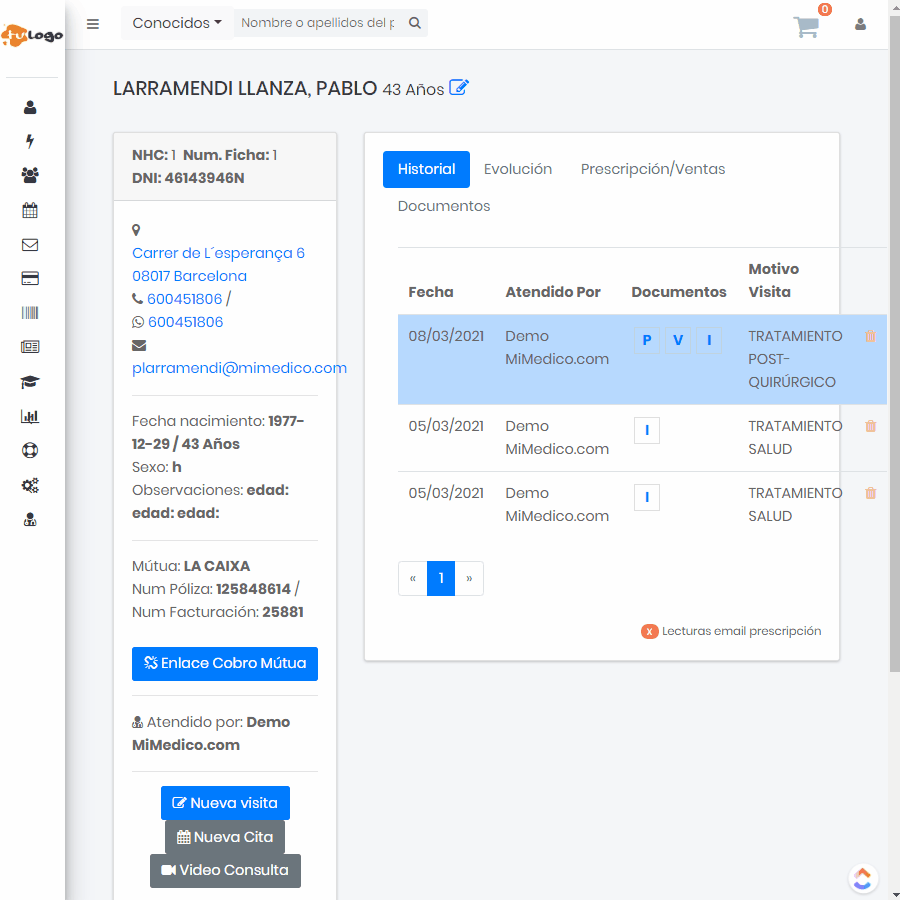Open the user account icon
900x900 pixels.
tap(860, 24)
